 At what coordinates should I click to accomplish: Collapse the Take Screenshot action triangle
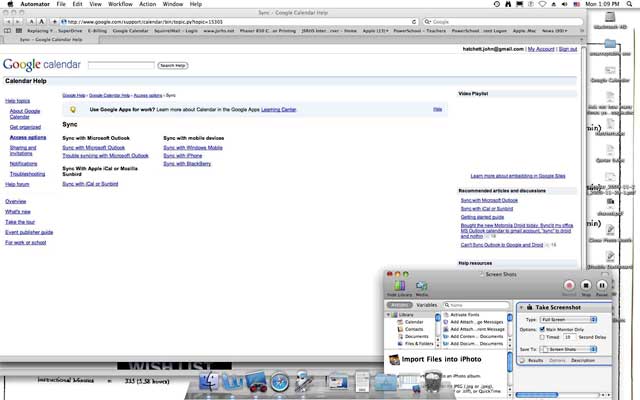pos(521,305)
